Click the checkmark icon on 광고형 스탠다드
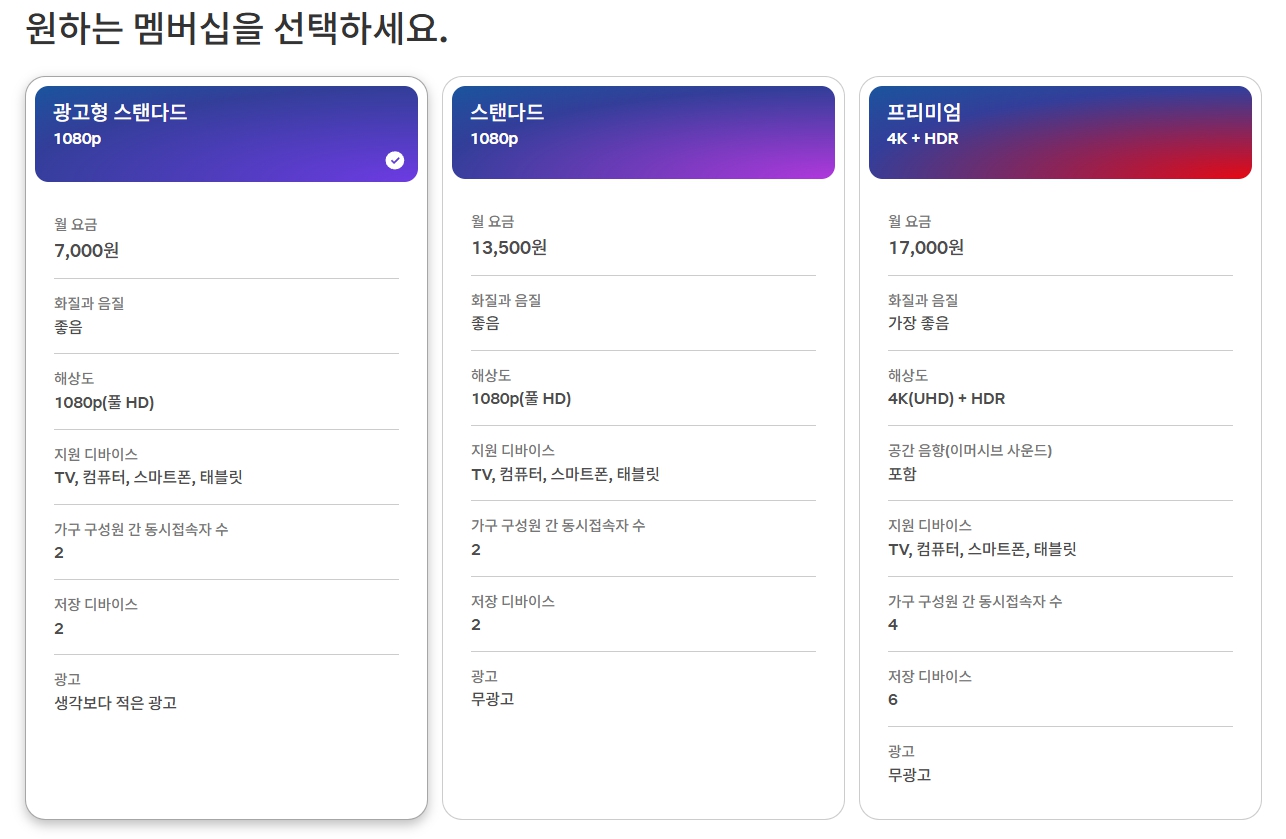This screenshot has width=1286, height=839. [x=395, y=160]
